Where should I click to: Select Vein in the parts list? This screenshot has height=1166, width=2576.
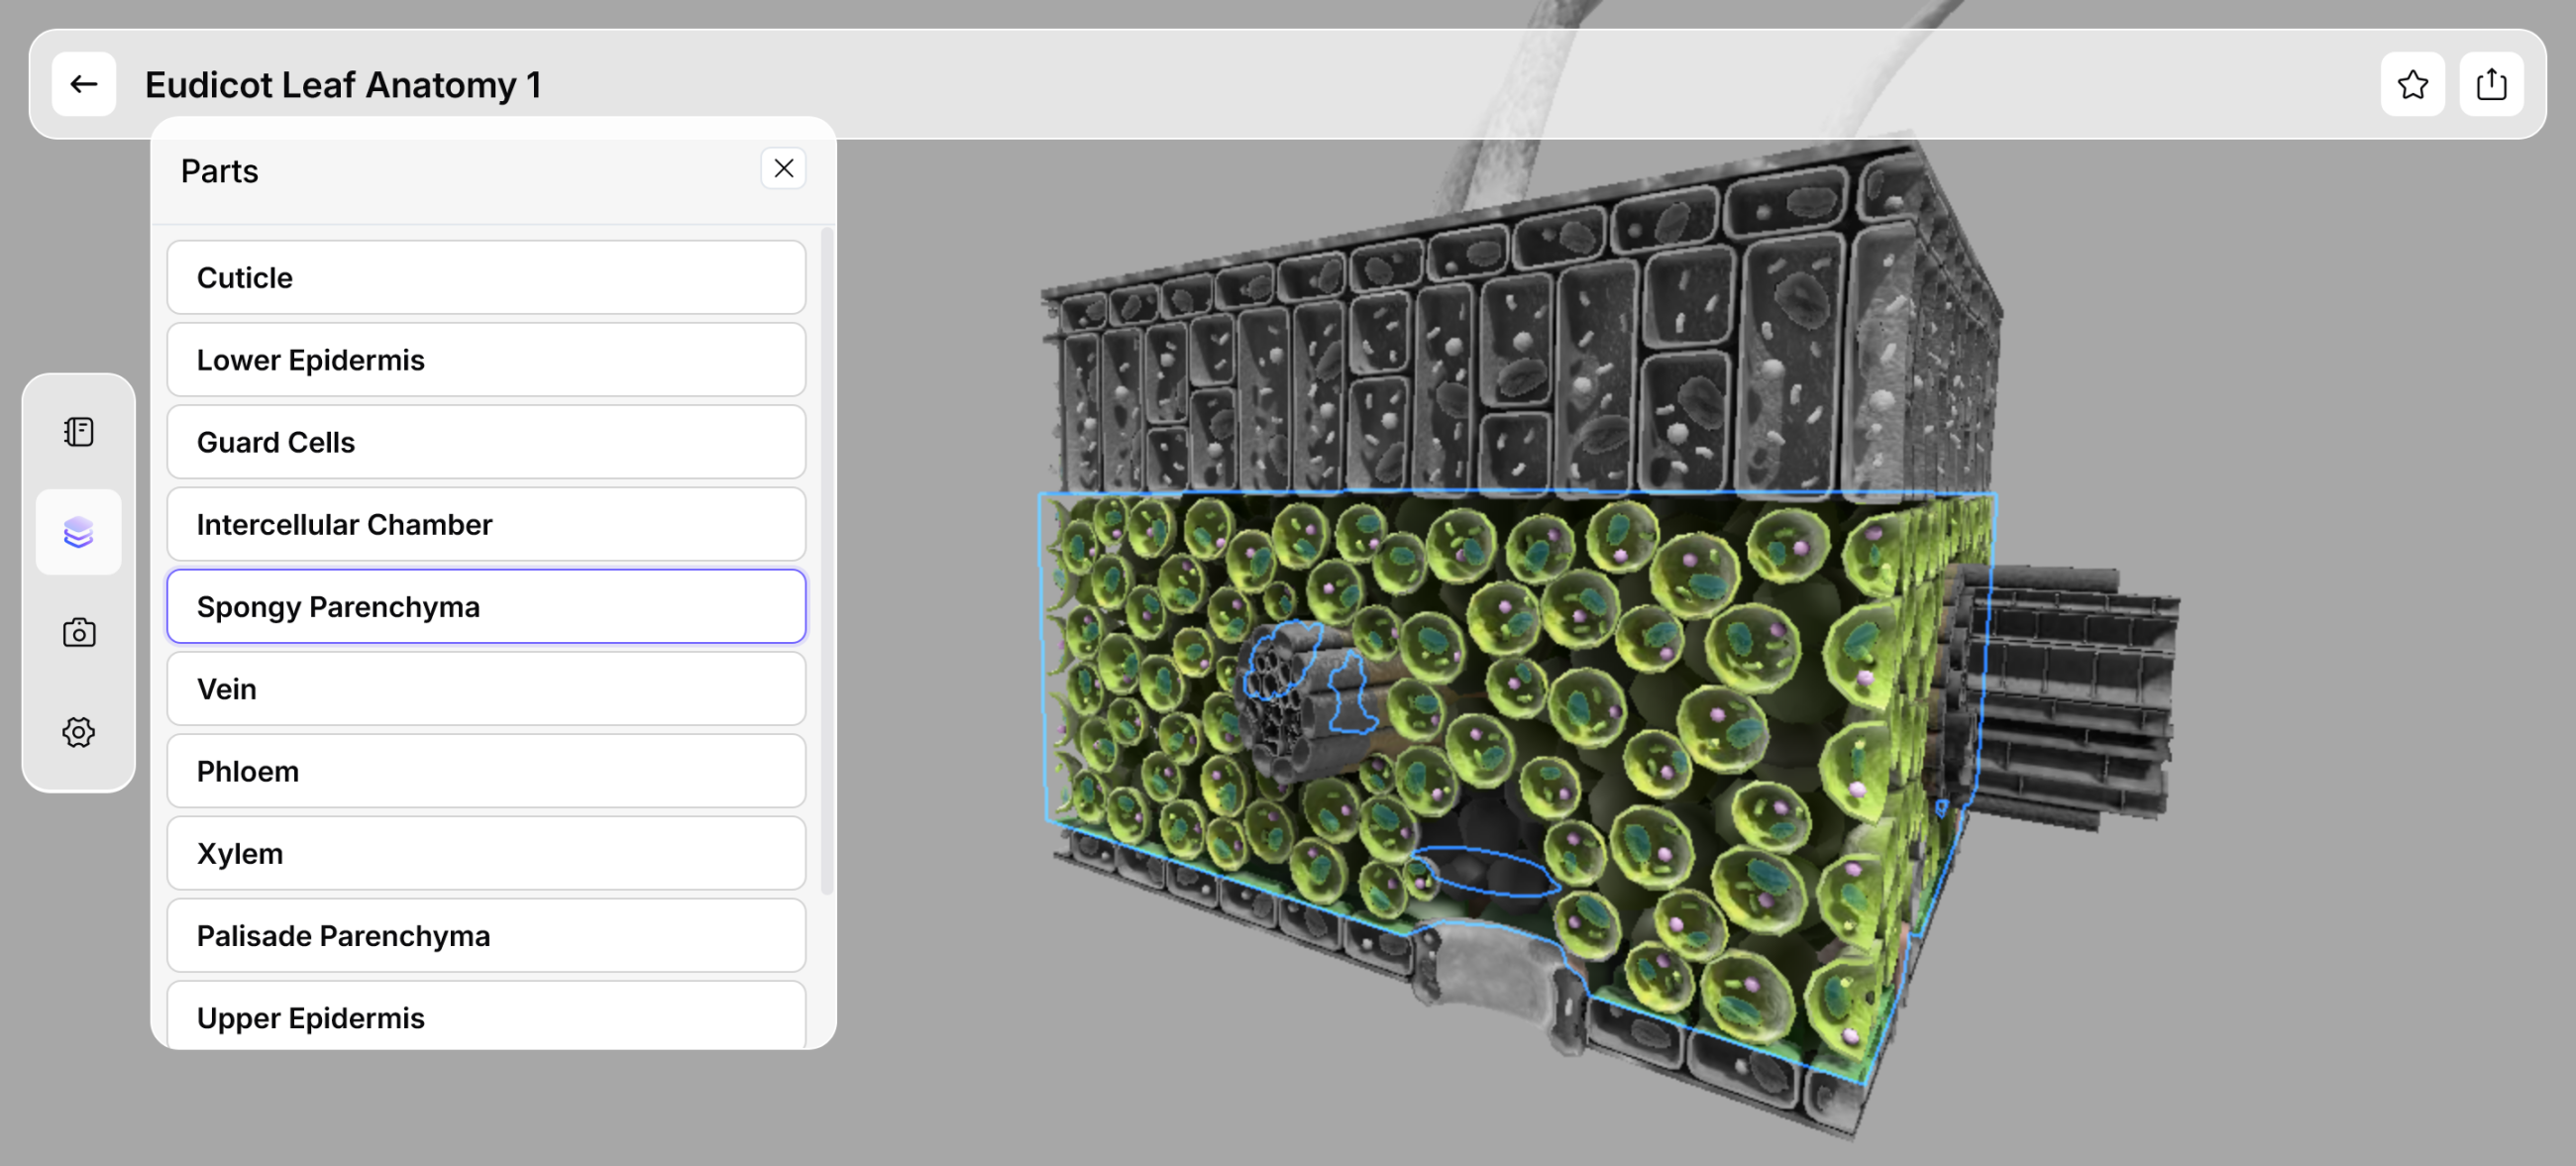[x=486, y=689]
